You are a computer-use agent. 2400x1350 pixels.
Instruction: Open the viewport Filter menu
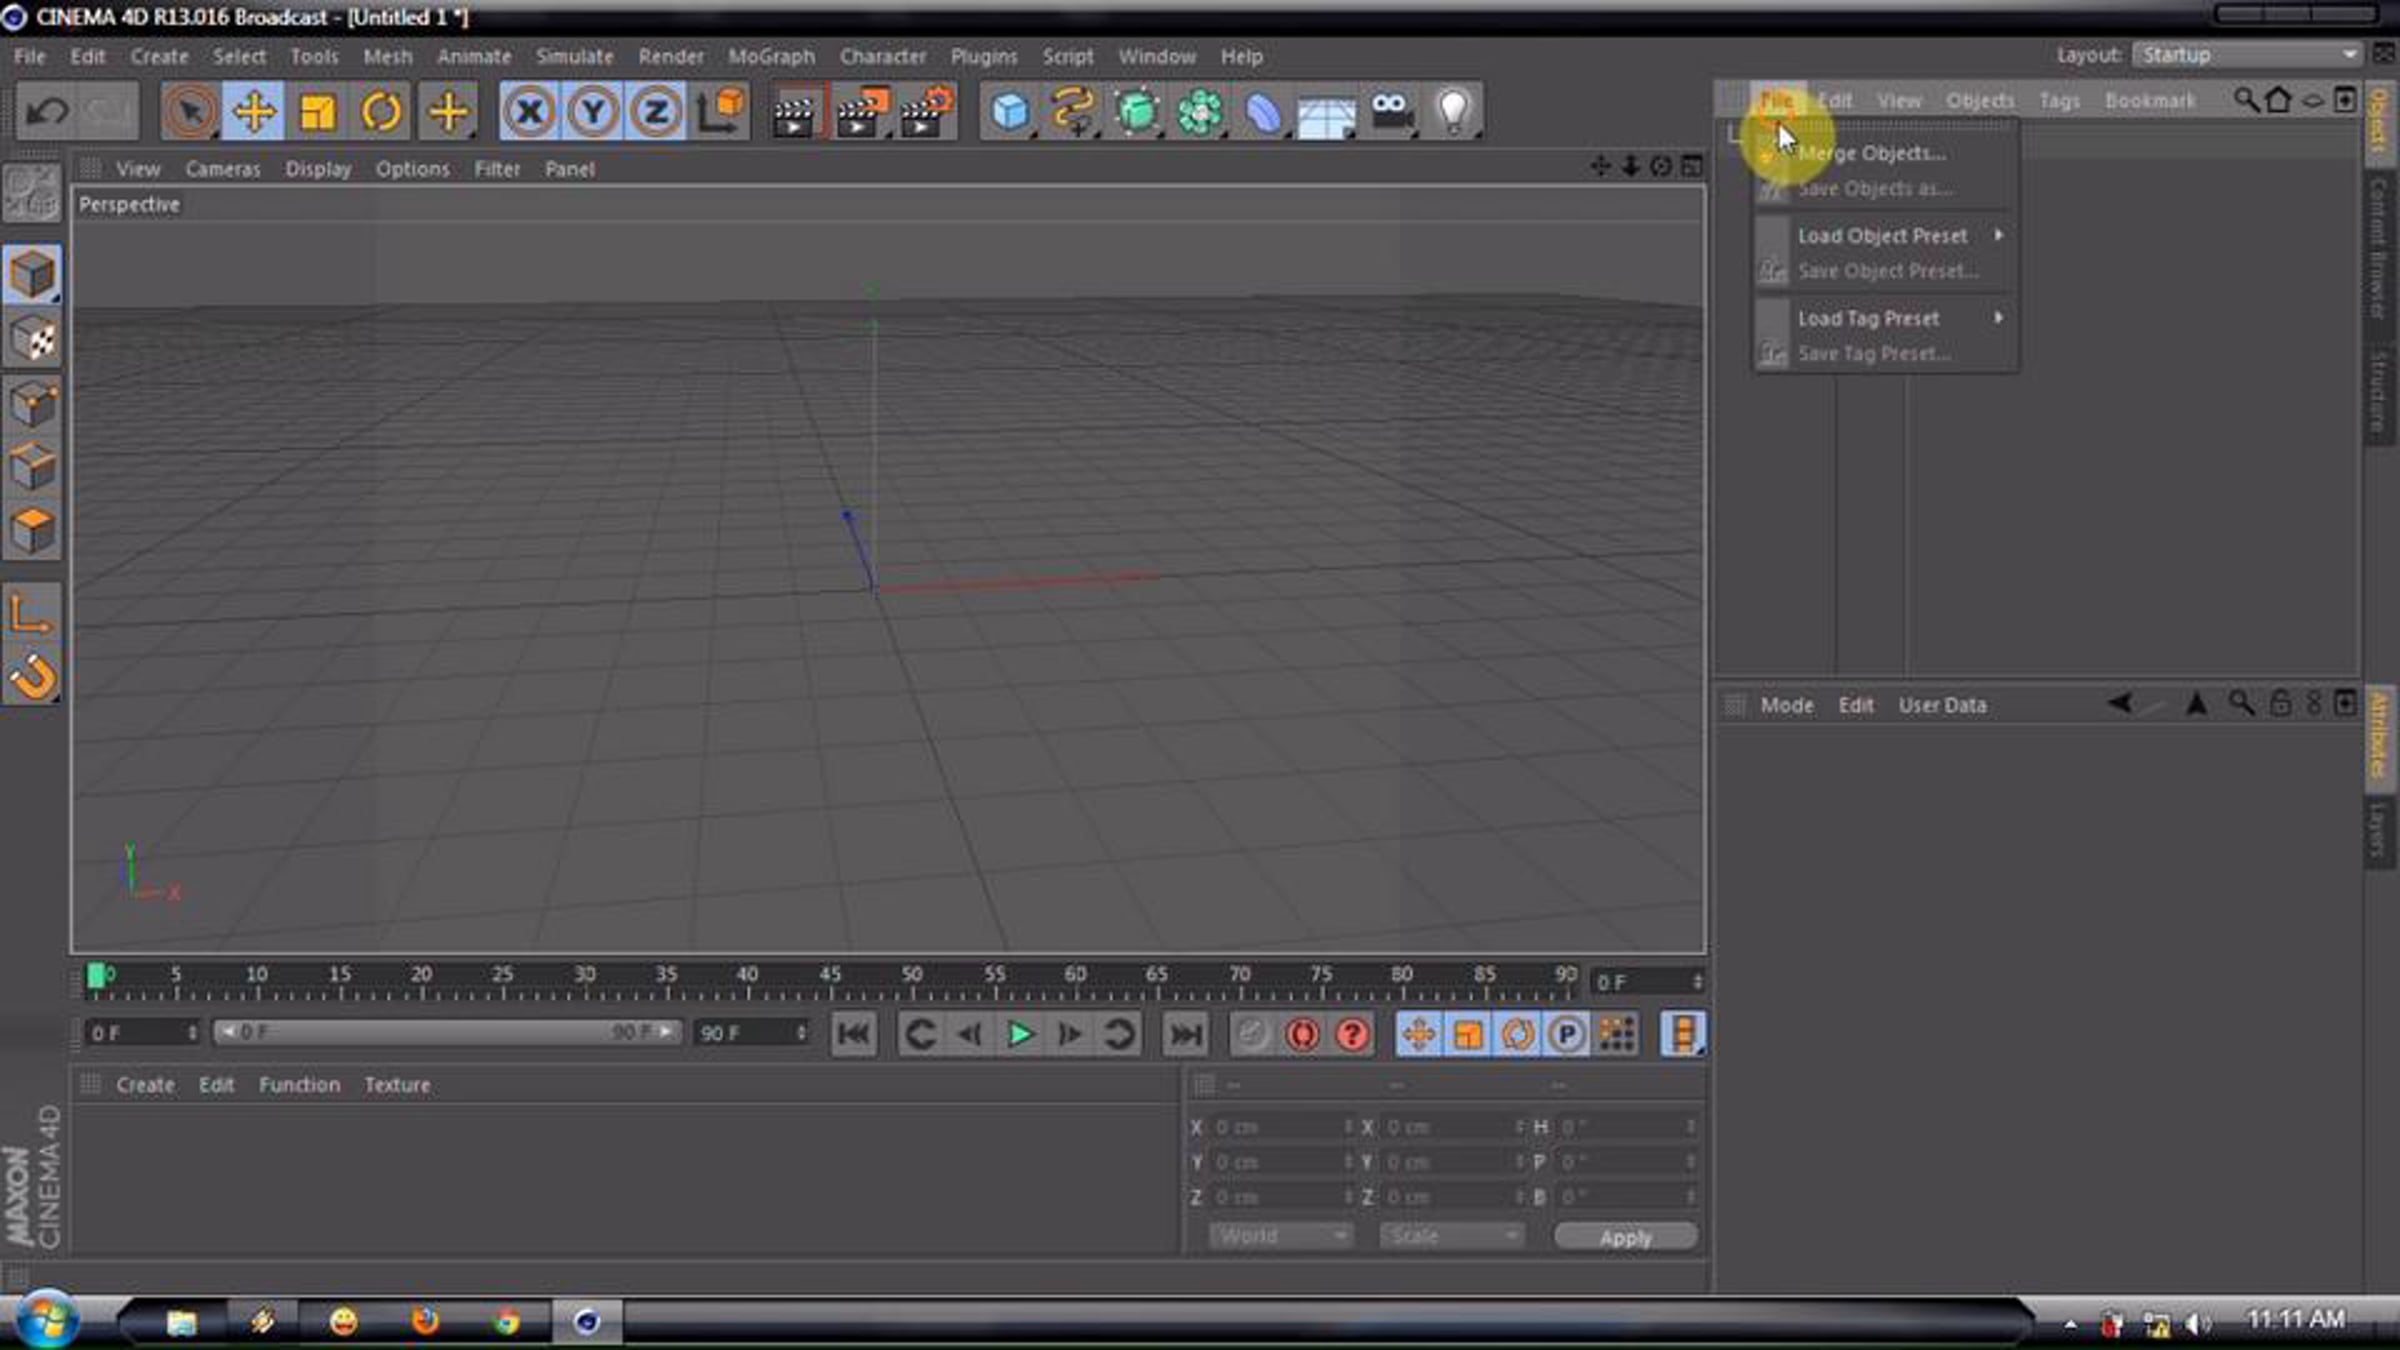497,169
